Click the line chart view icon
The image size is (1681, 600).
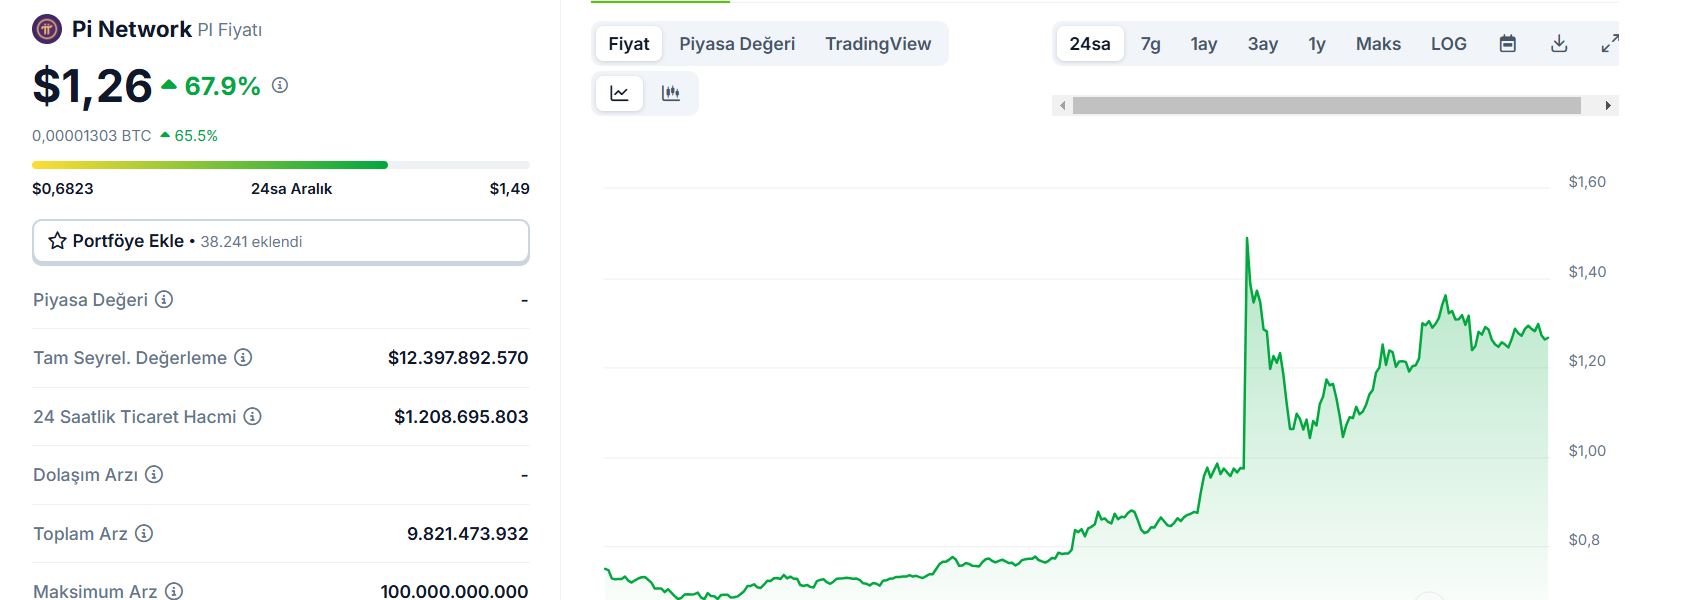point(620,94)
